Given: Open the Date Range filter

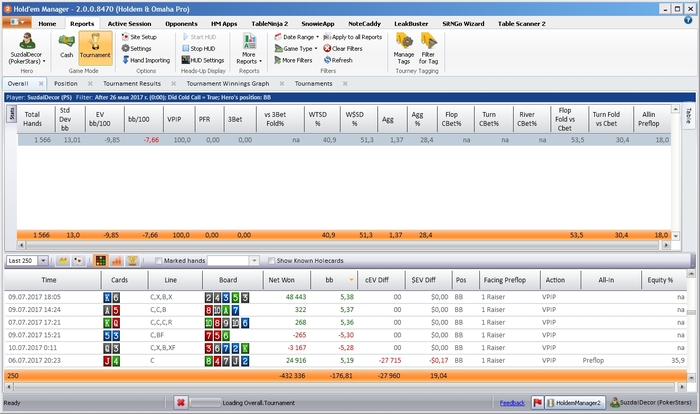Looking at the screenshot, I should pyautogui.click(x=296, y=37).
